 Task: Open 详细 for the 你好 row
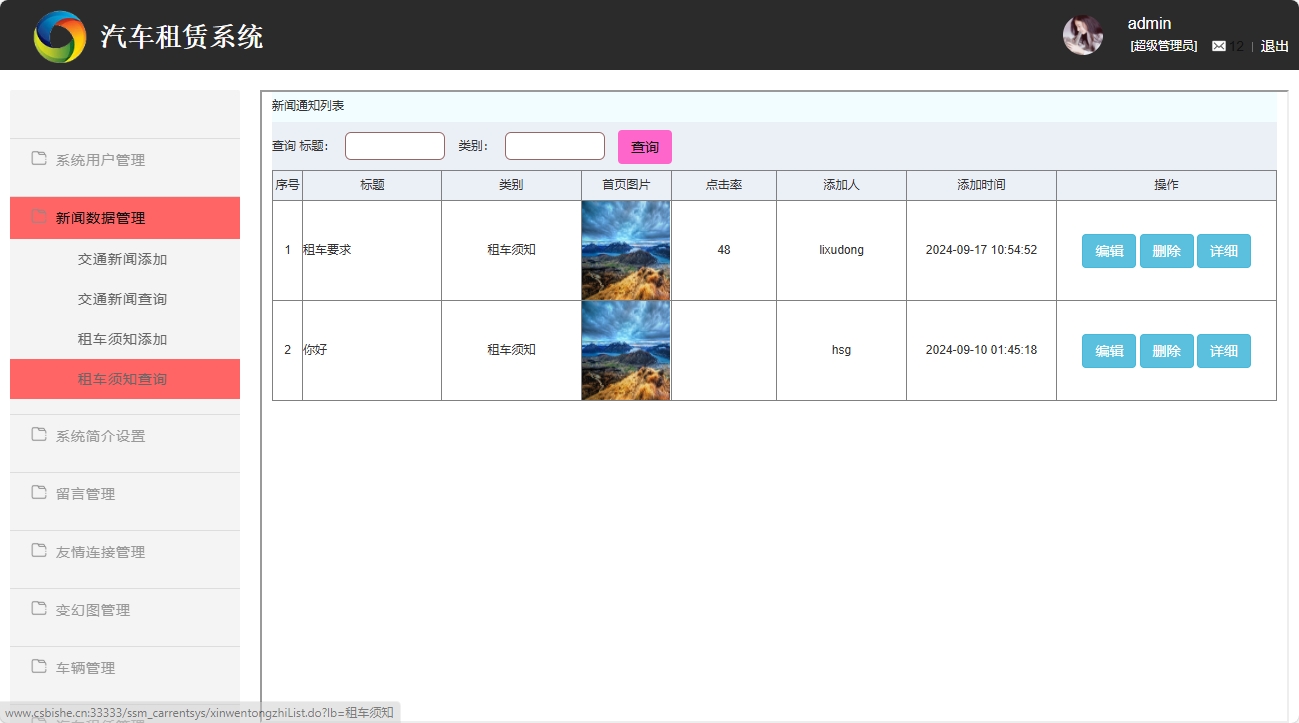[1224, 351]
